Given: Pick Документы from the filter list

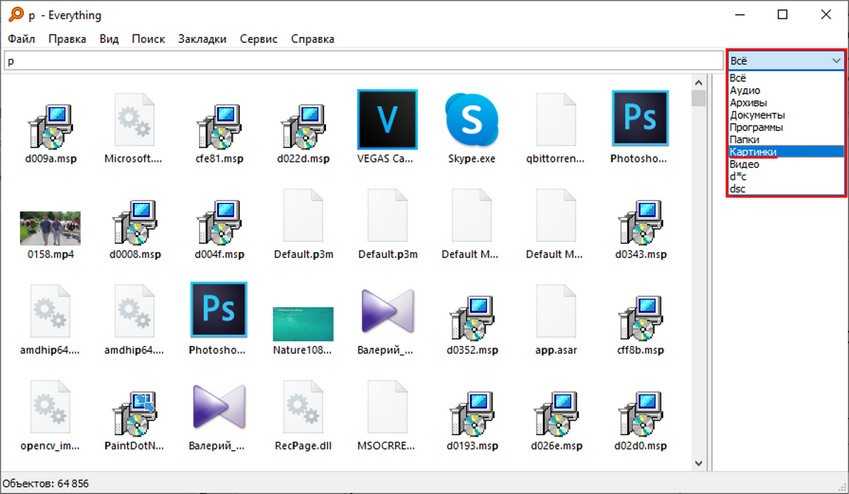Looking at the screenshot, I should pyautogui.click(x=757, y=115).
